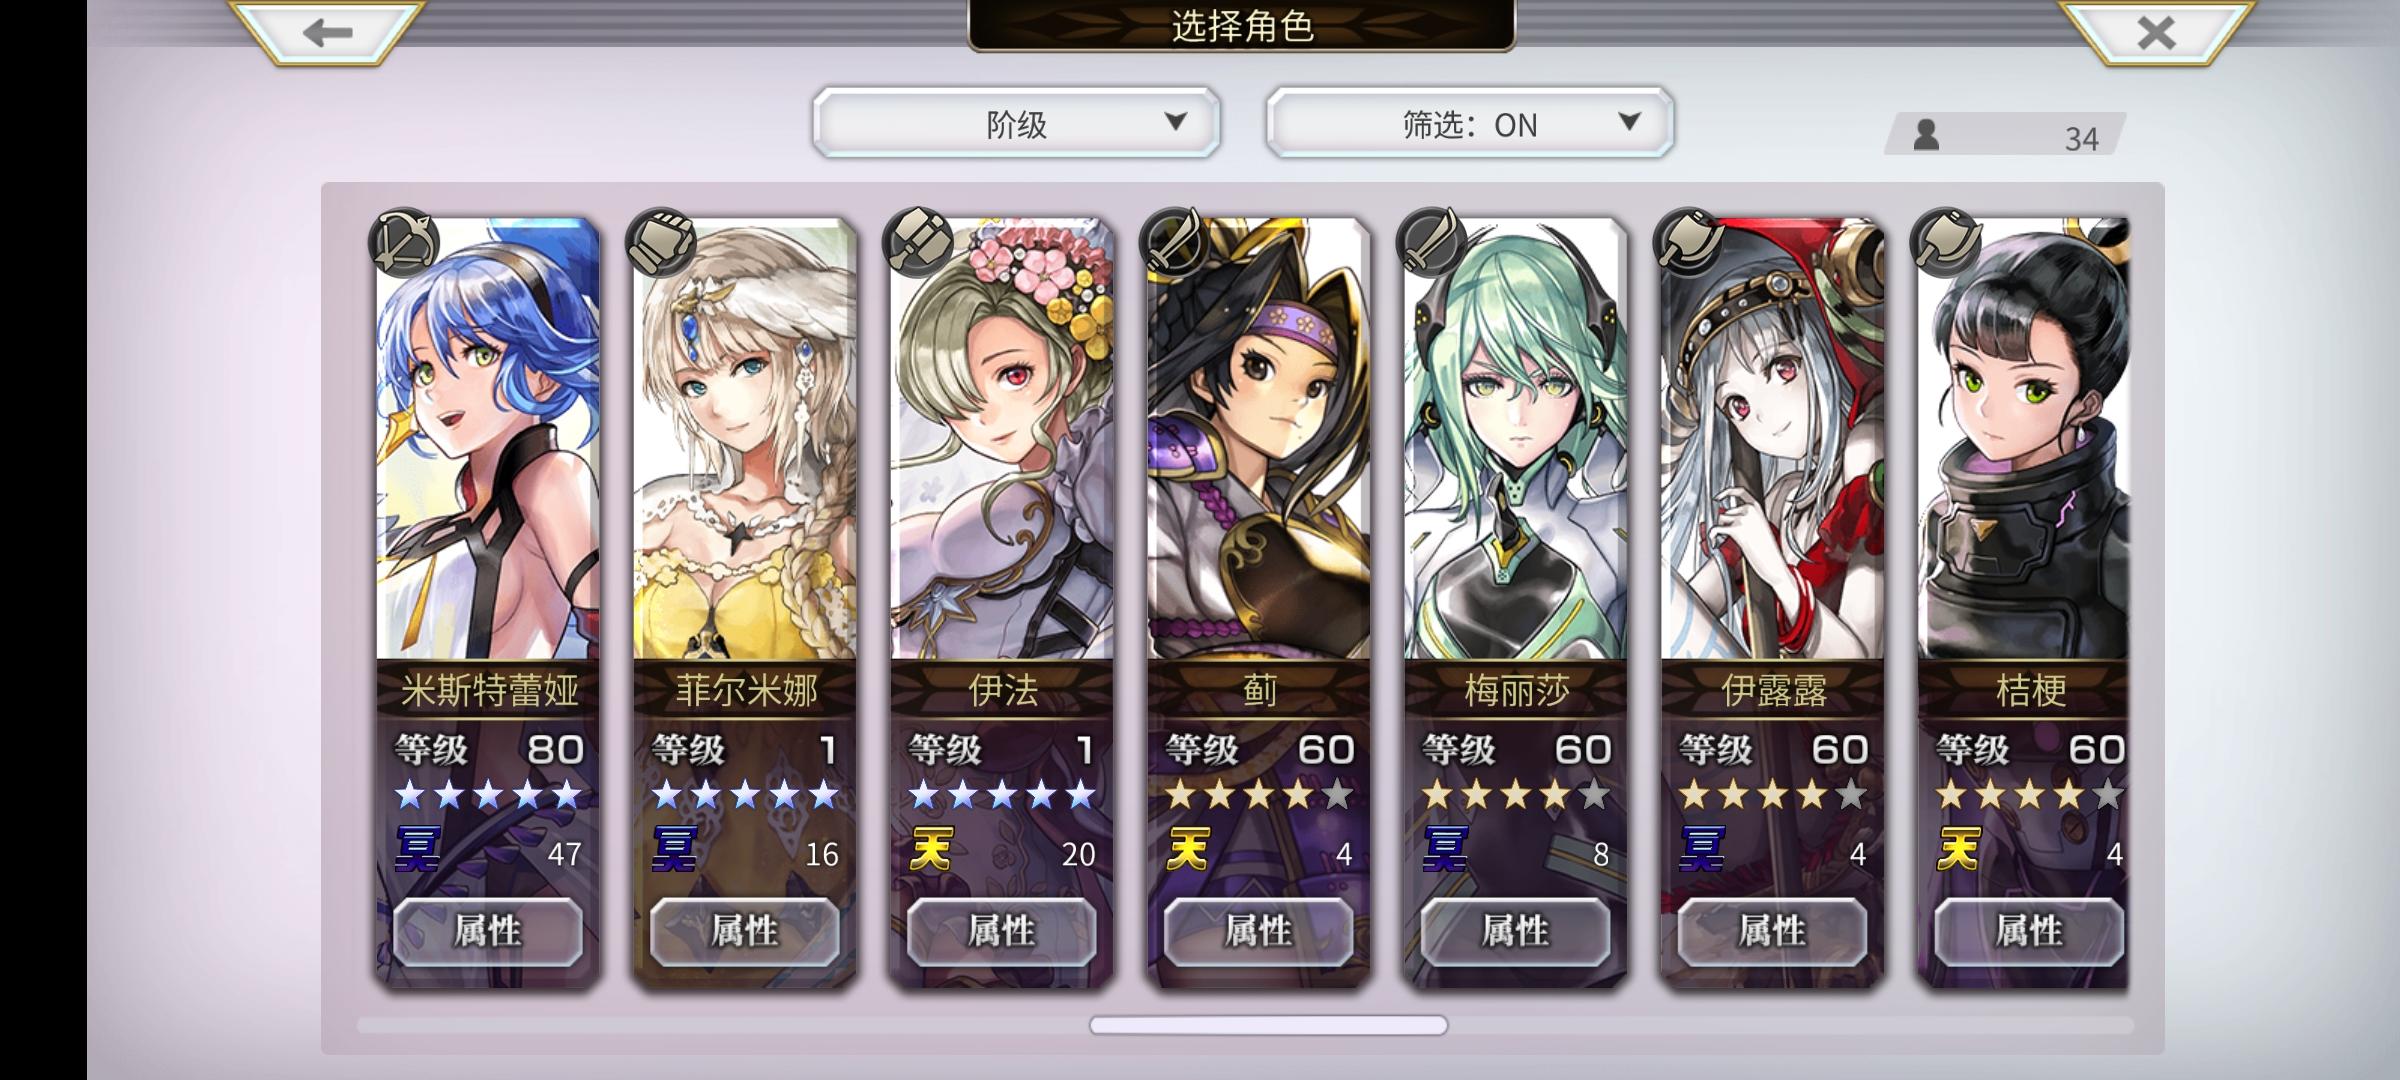
Task: Click the horizontal scrollbar thumb below cards
Action: [1268, 1025]
